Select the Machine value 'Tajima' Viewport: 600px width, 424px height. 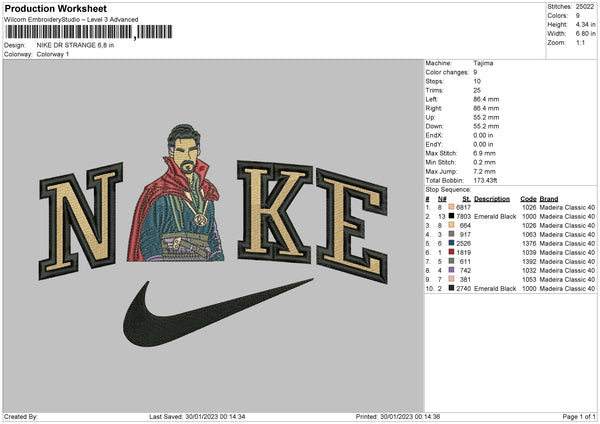point(483,63)
